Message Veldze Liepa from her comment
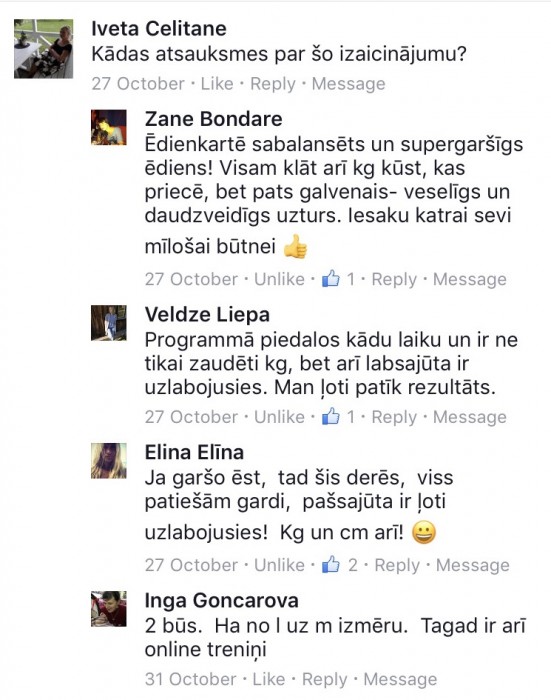 click(x=470, y=417)
